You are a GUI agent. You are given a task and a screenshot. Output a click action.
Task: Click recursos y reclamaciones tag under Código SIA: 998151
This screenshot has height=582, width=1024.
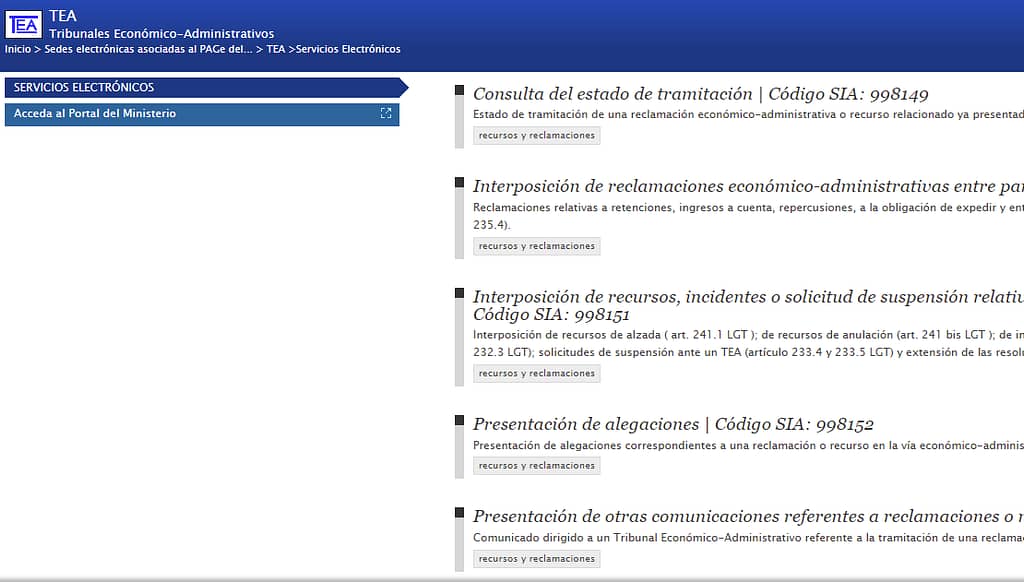point(536,374)
